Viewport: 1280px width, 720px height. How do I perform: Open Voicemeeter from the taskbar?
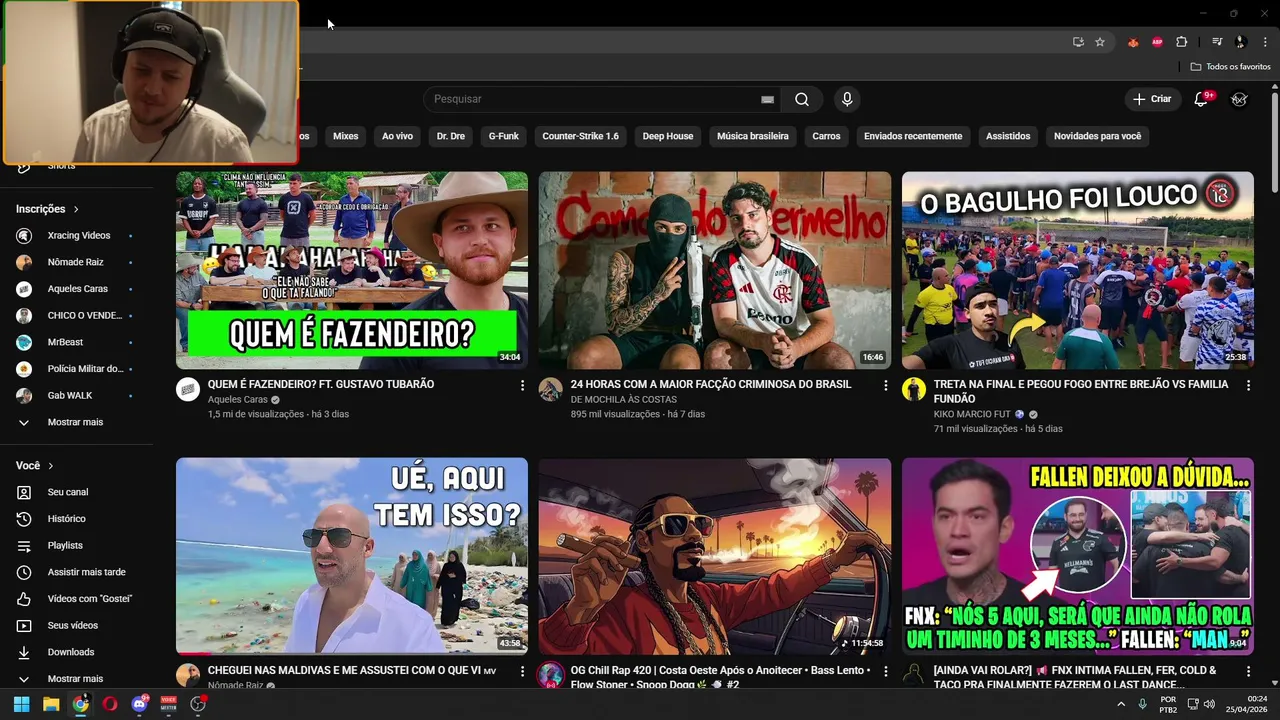click(x=169, y=704)
